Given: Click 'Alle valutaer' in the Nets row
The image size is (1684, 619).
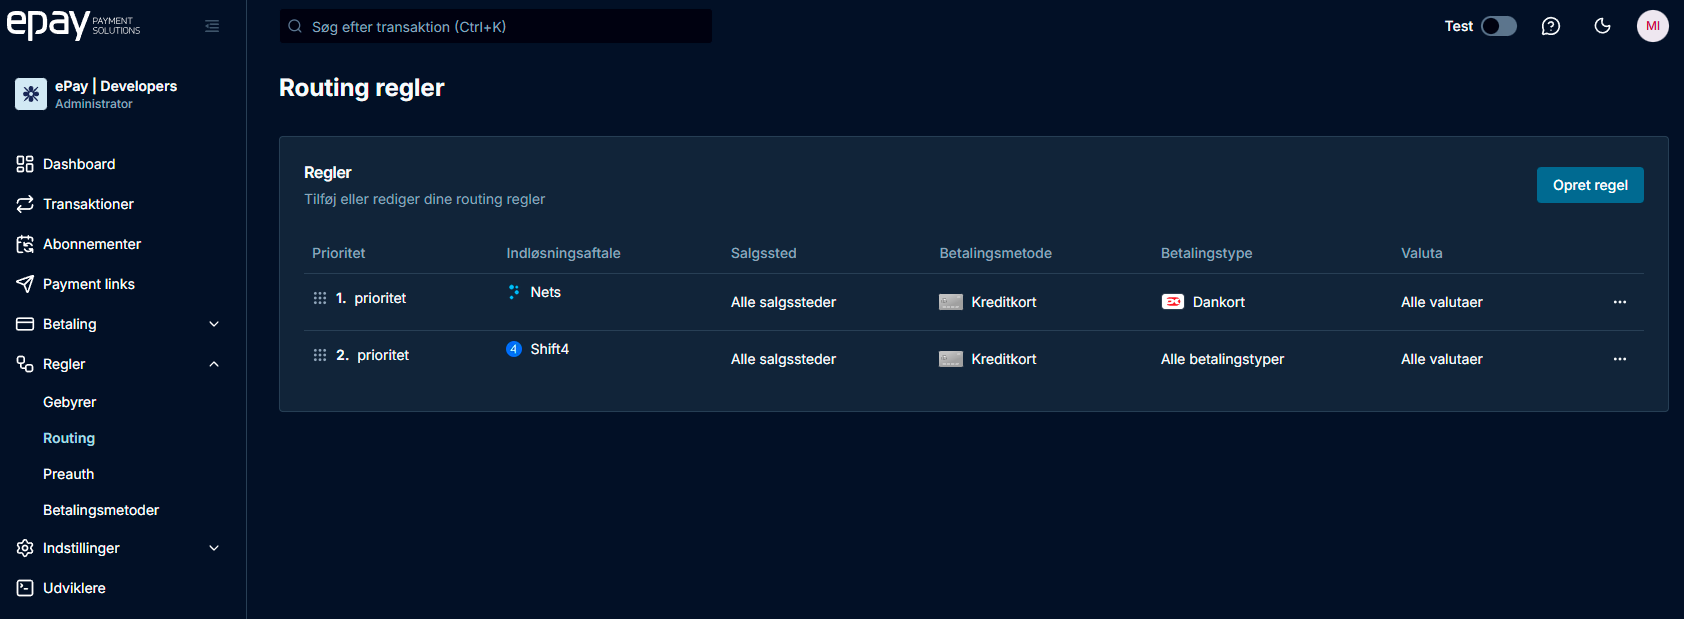Looking at the screenshot, I should pyautogui.click(x=1442, y=302).
